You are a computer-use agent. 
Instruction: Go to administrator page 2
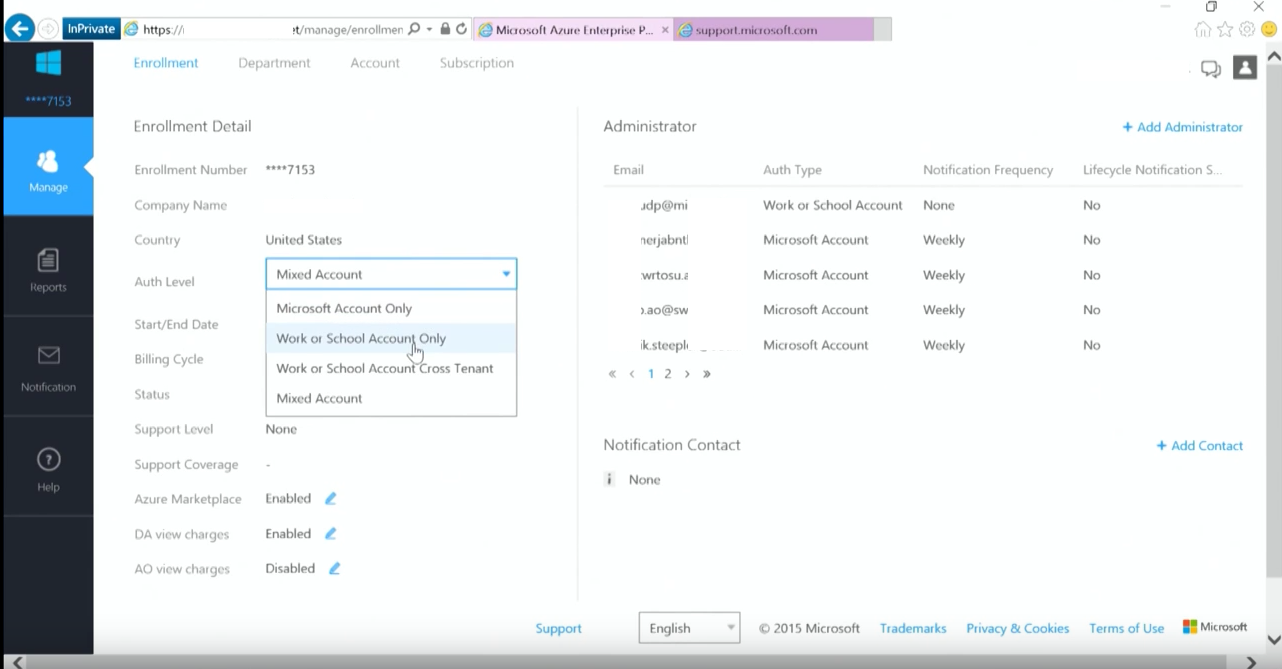[668, 374]
